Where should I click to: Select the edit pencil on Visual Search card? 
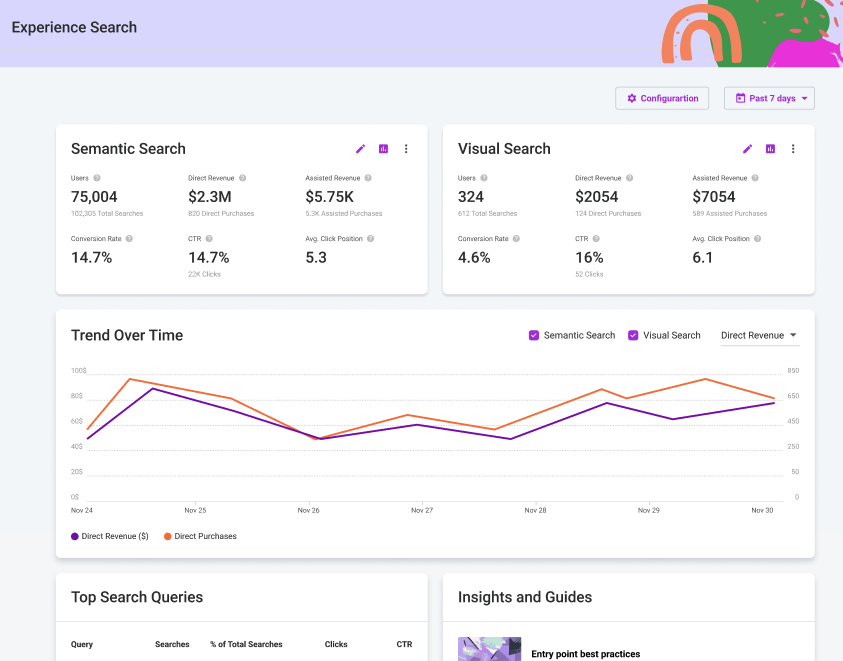coord(747,148)
